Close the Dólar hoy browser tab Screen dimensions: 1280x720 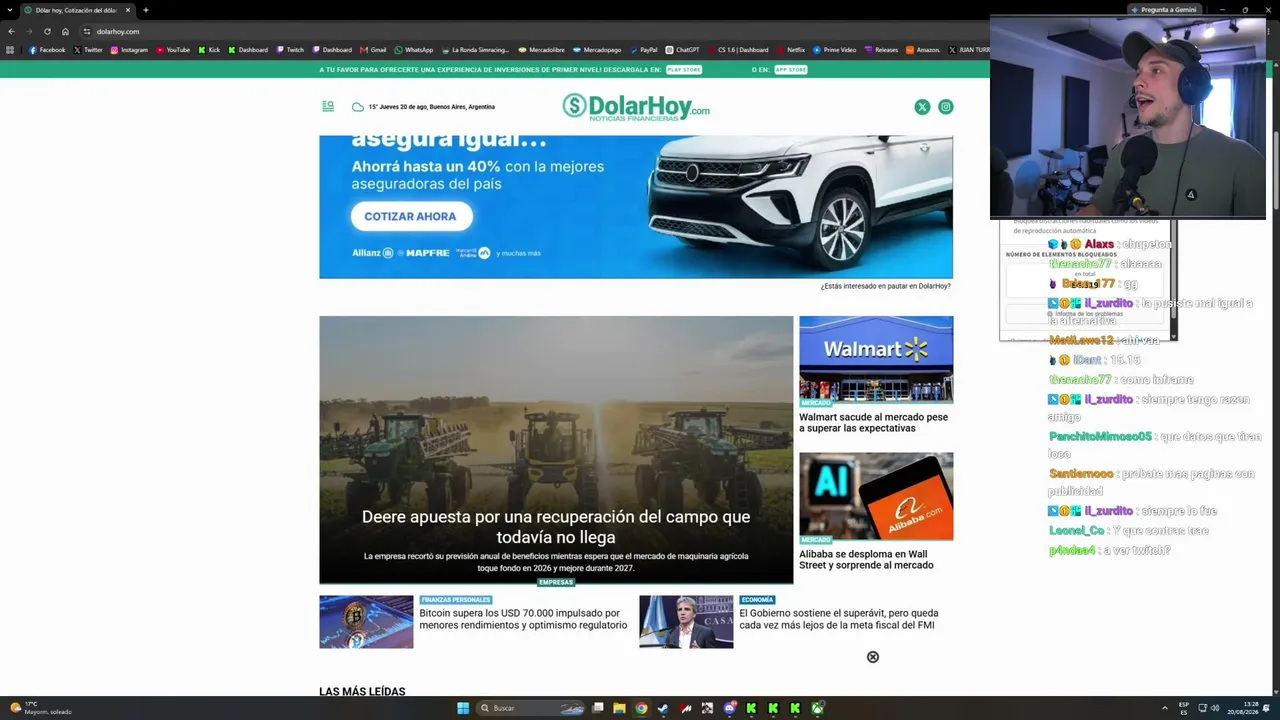[128, 10]
